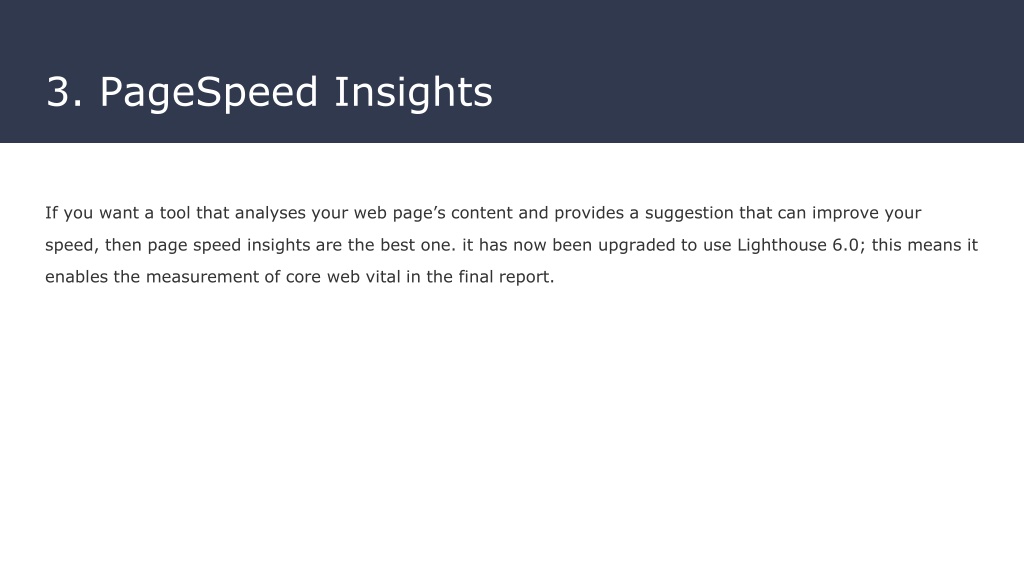
Task: Click the word 'Insights' in the heading
Action: (413, 92)
